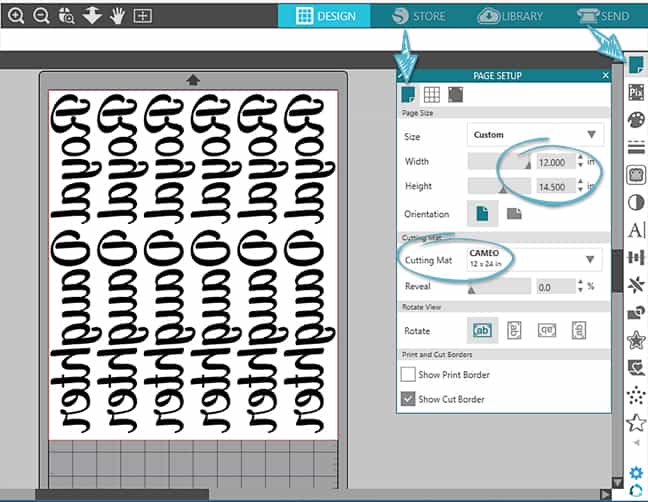Close the Page Setup panel
This screenshot has width=648, height=502.
[605, 75]
